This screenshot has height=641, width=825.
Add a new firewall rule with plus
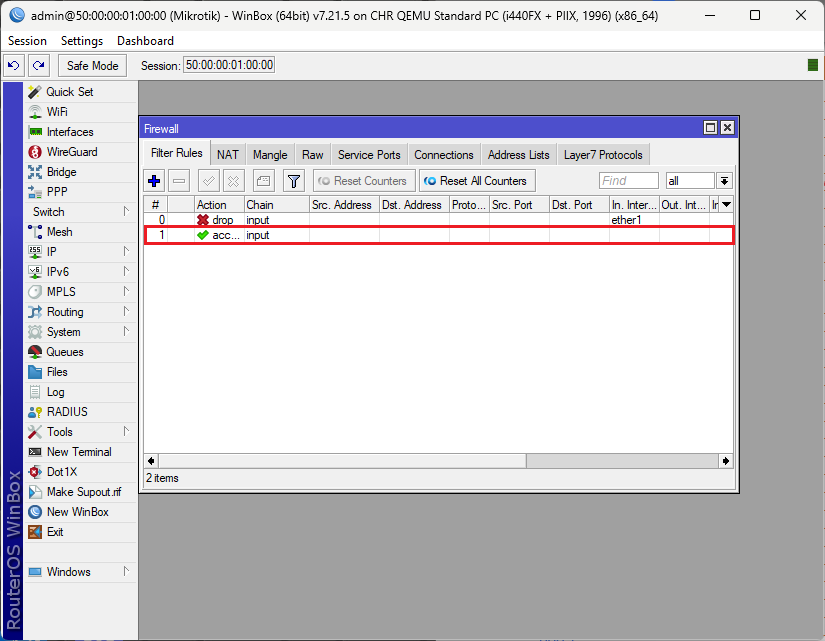coord(154,181)
